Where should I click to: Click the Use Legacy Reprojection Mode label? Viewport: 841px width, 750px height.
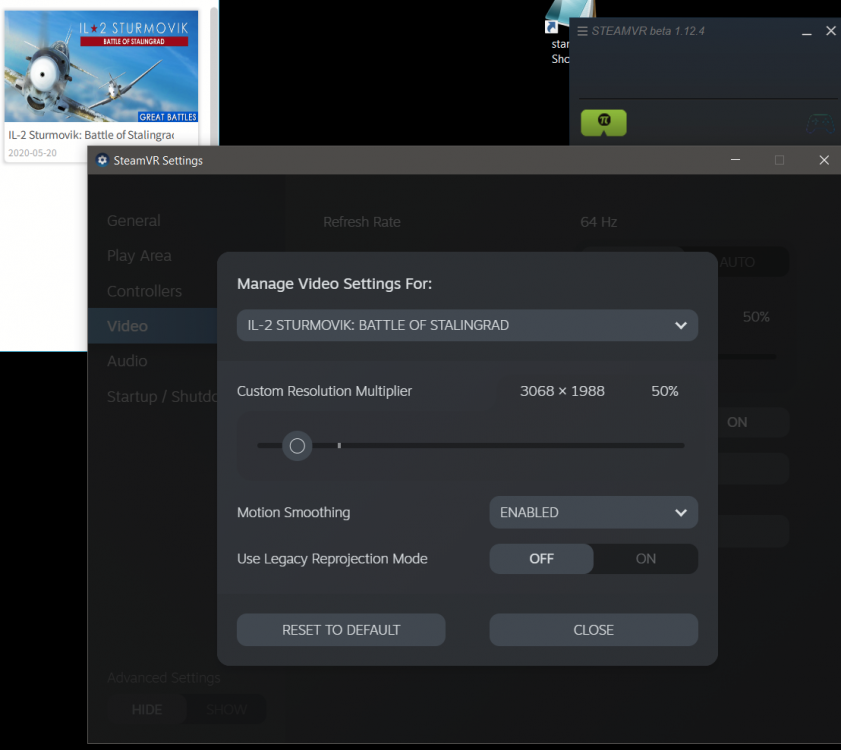coord(332,558)
